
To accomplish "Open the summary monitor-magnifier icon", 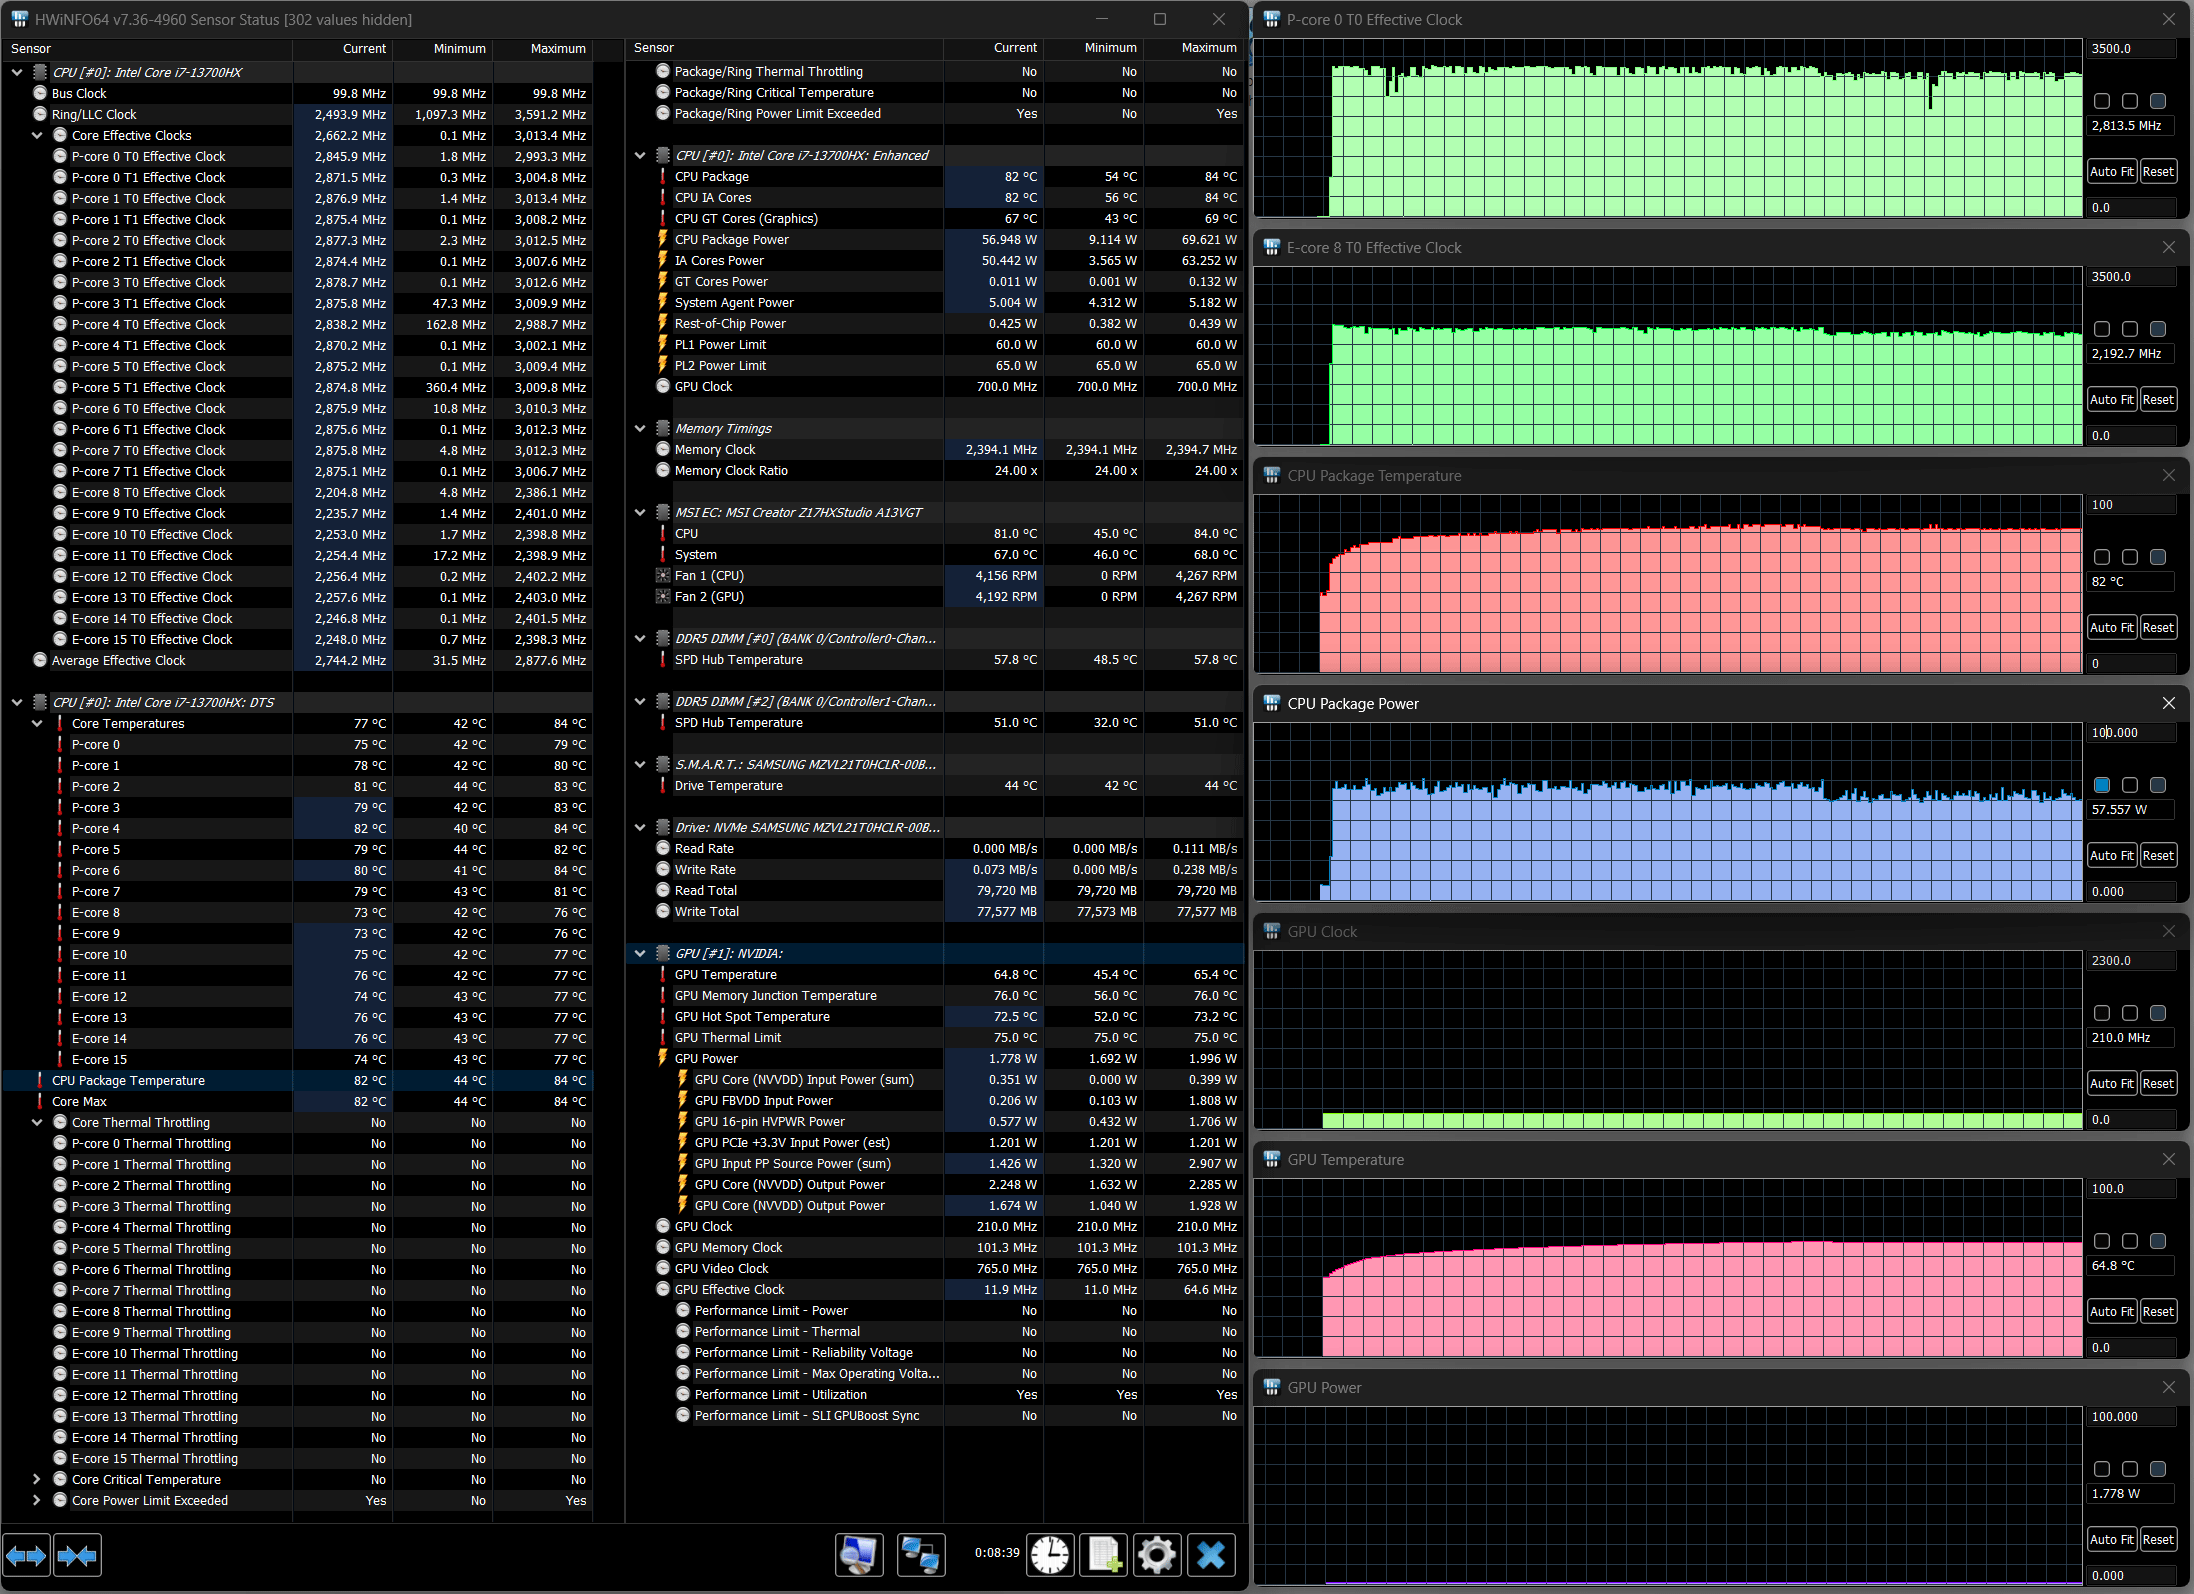I will [860, 1555].
